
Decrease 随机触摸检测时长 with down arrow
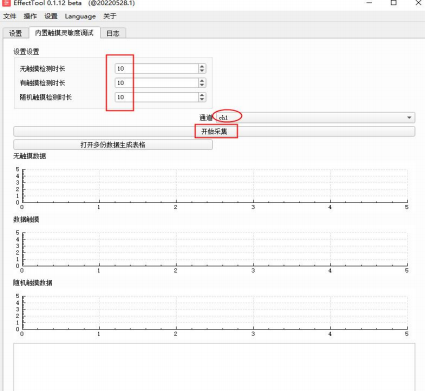pyautogui.click(x=202, y=99)
